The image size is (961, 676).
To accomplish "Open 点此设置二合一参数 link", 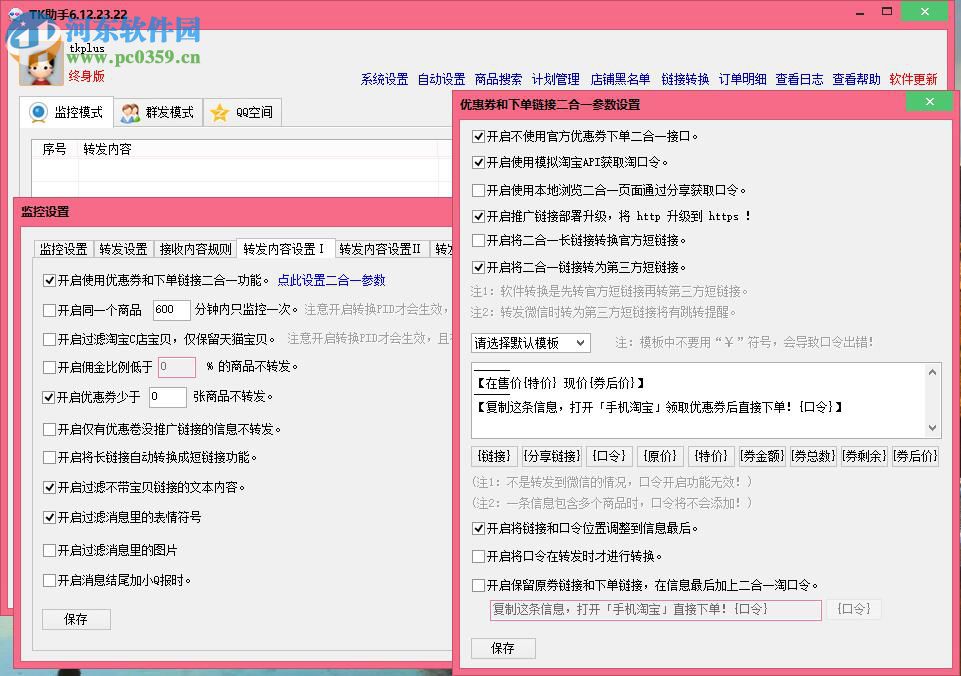I will click(x=331, y=280).
